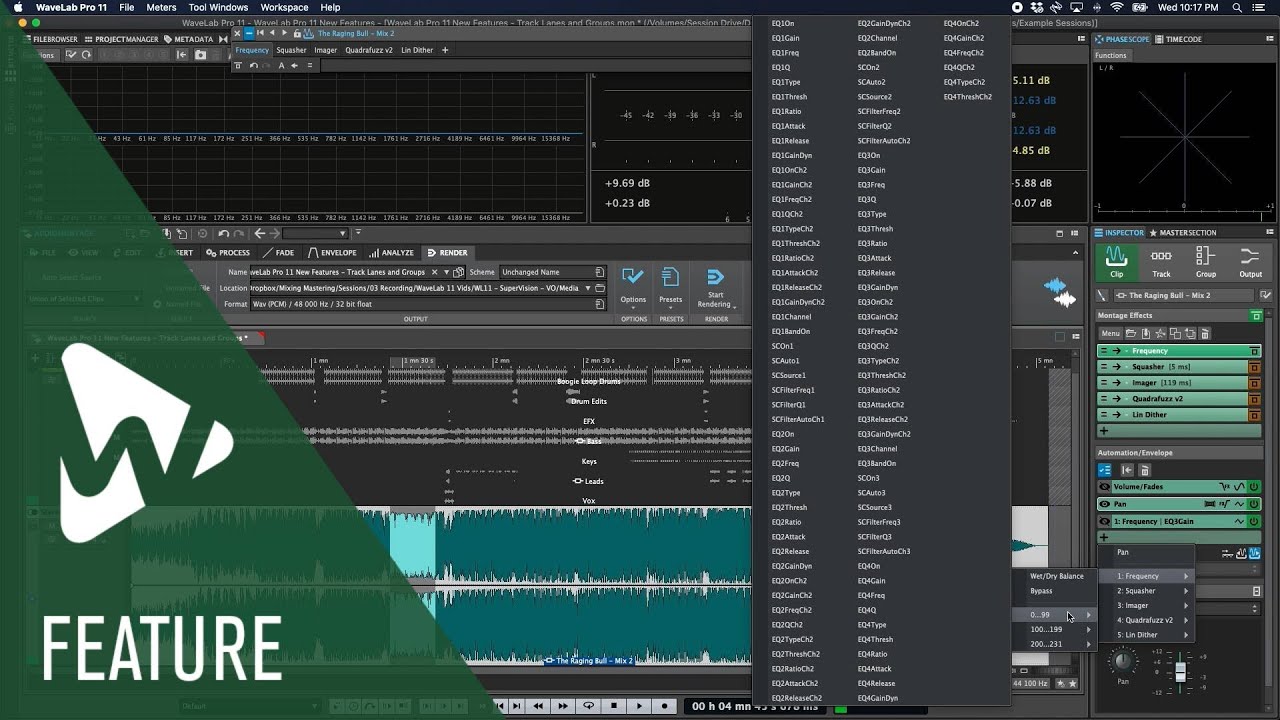Screen dimensions: 1280x720
Task: Switch to the Master Section tab
Action: click(x=1183, y=233)
